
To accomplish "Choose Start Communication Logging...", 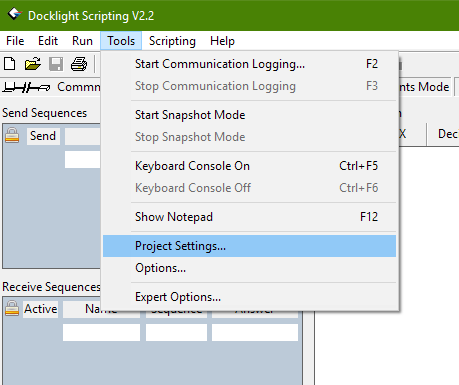I will (x=249, y=64).
